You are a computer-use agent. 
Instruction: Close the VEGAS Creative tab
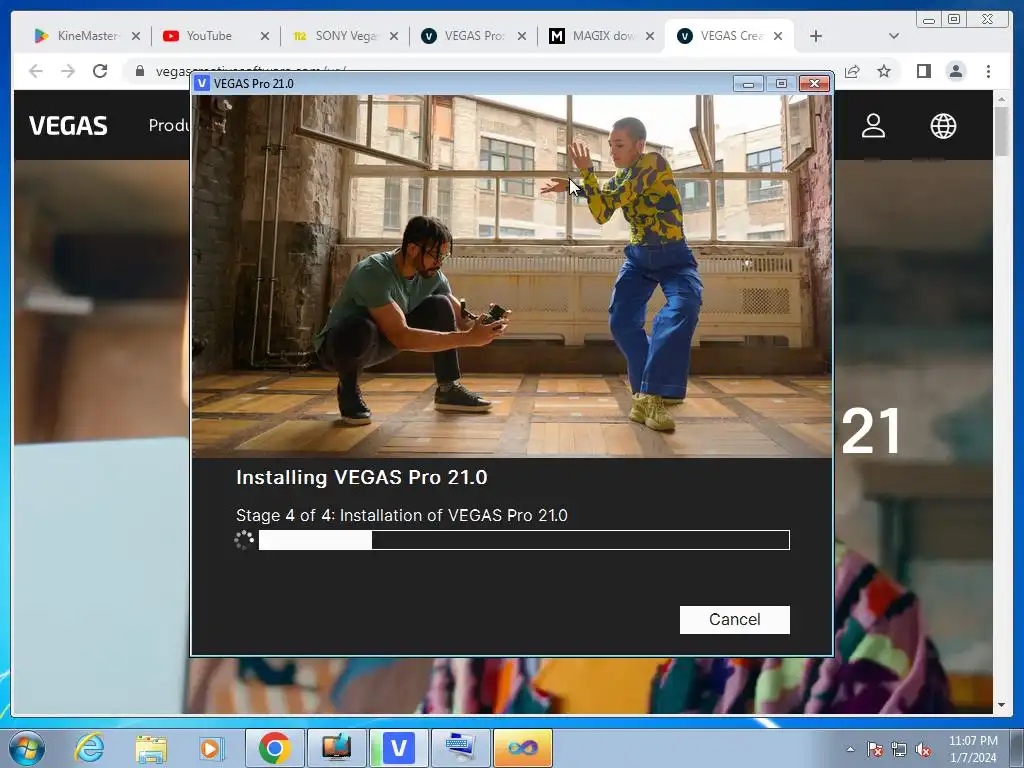(x=778, y=36)
